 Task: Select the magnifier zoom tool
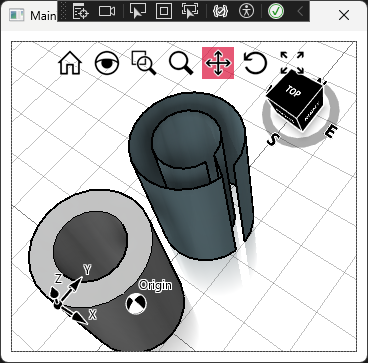pyautogui.click(x=181, y=63)
